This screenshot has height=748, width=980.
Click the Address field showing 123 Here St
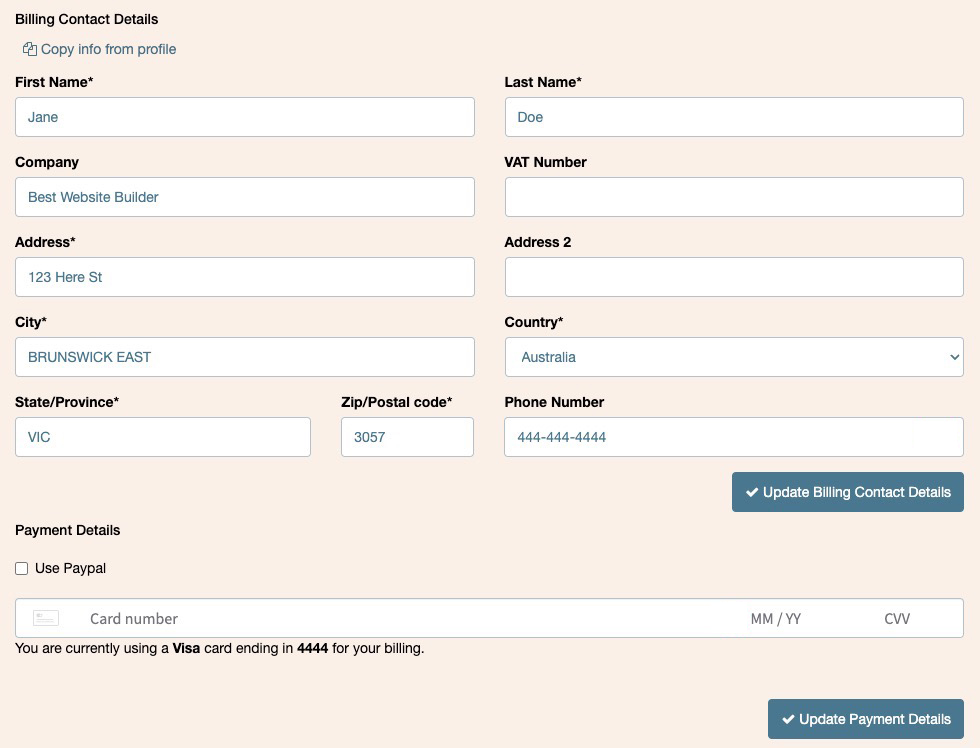pyautogui.click(x=245, y=277)
